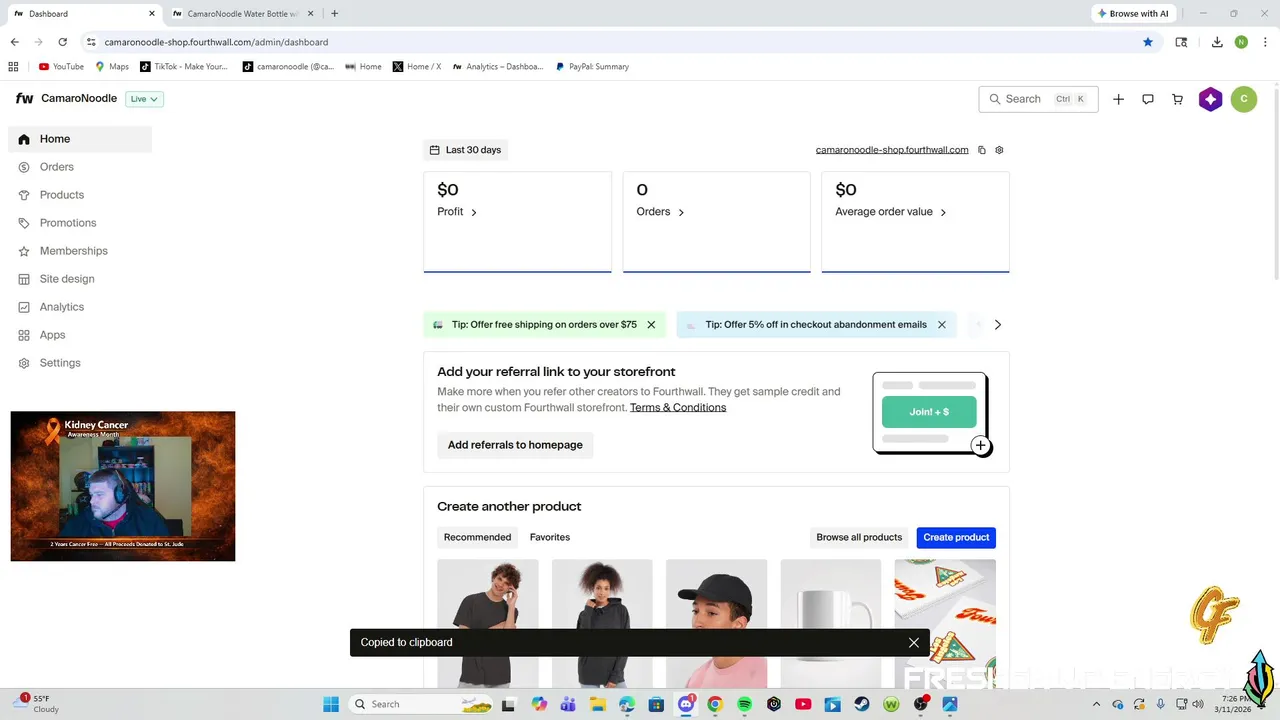Open the free shipping over $75 tip
The width and height of the screenshot is (1280, 720).
point(543,325)
